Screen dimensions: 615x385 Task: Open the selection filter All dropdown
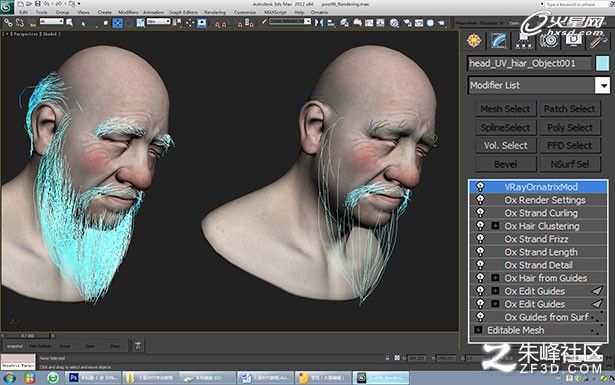click(x=51, y=22)
